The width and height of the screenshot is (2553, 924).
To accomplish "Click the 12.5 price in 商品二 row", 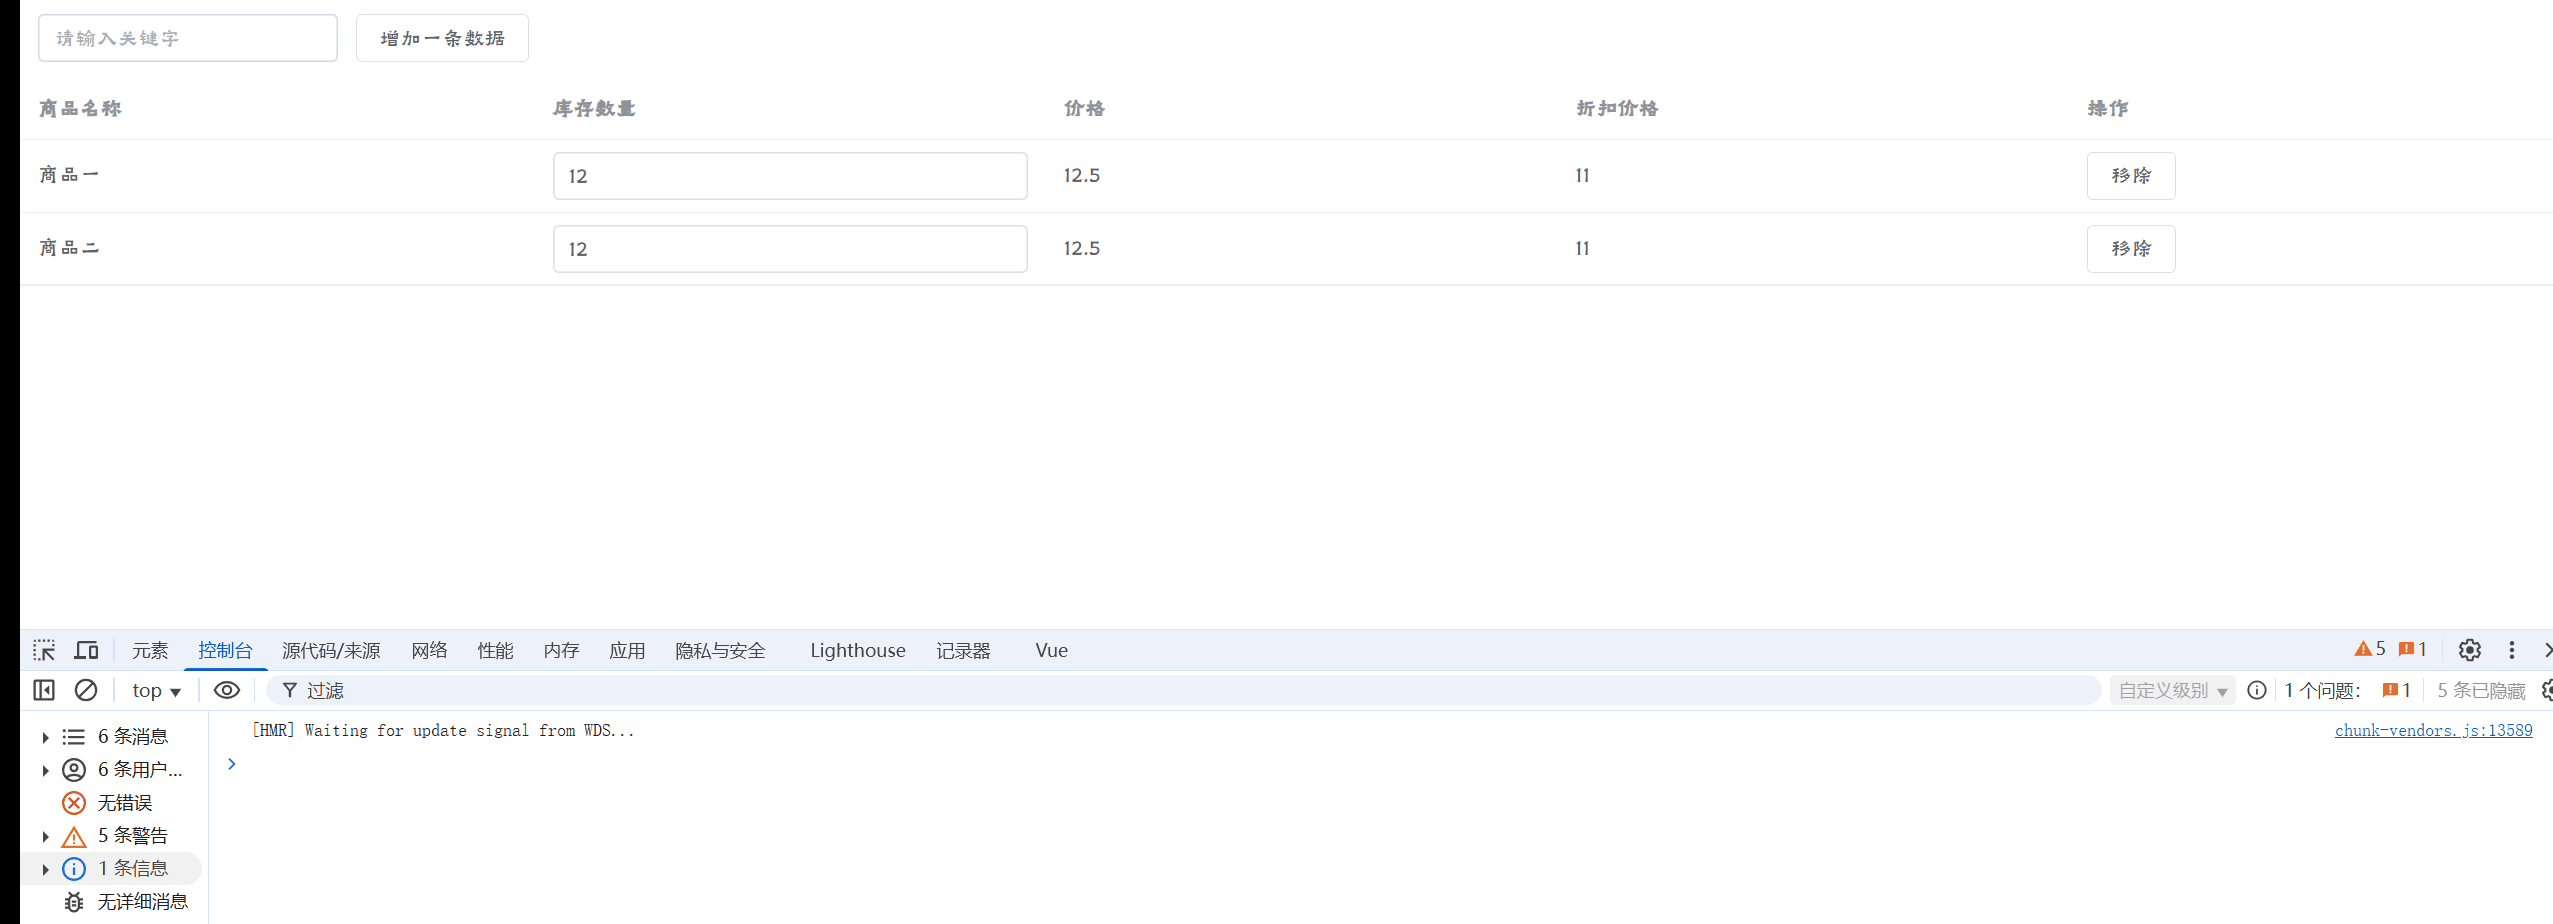I will (1081, 248).
